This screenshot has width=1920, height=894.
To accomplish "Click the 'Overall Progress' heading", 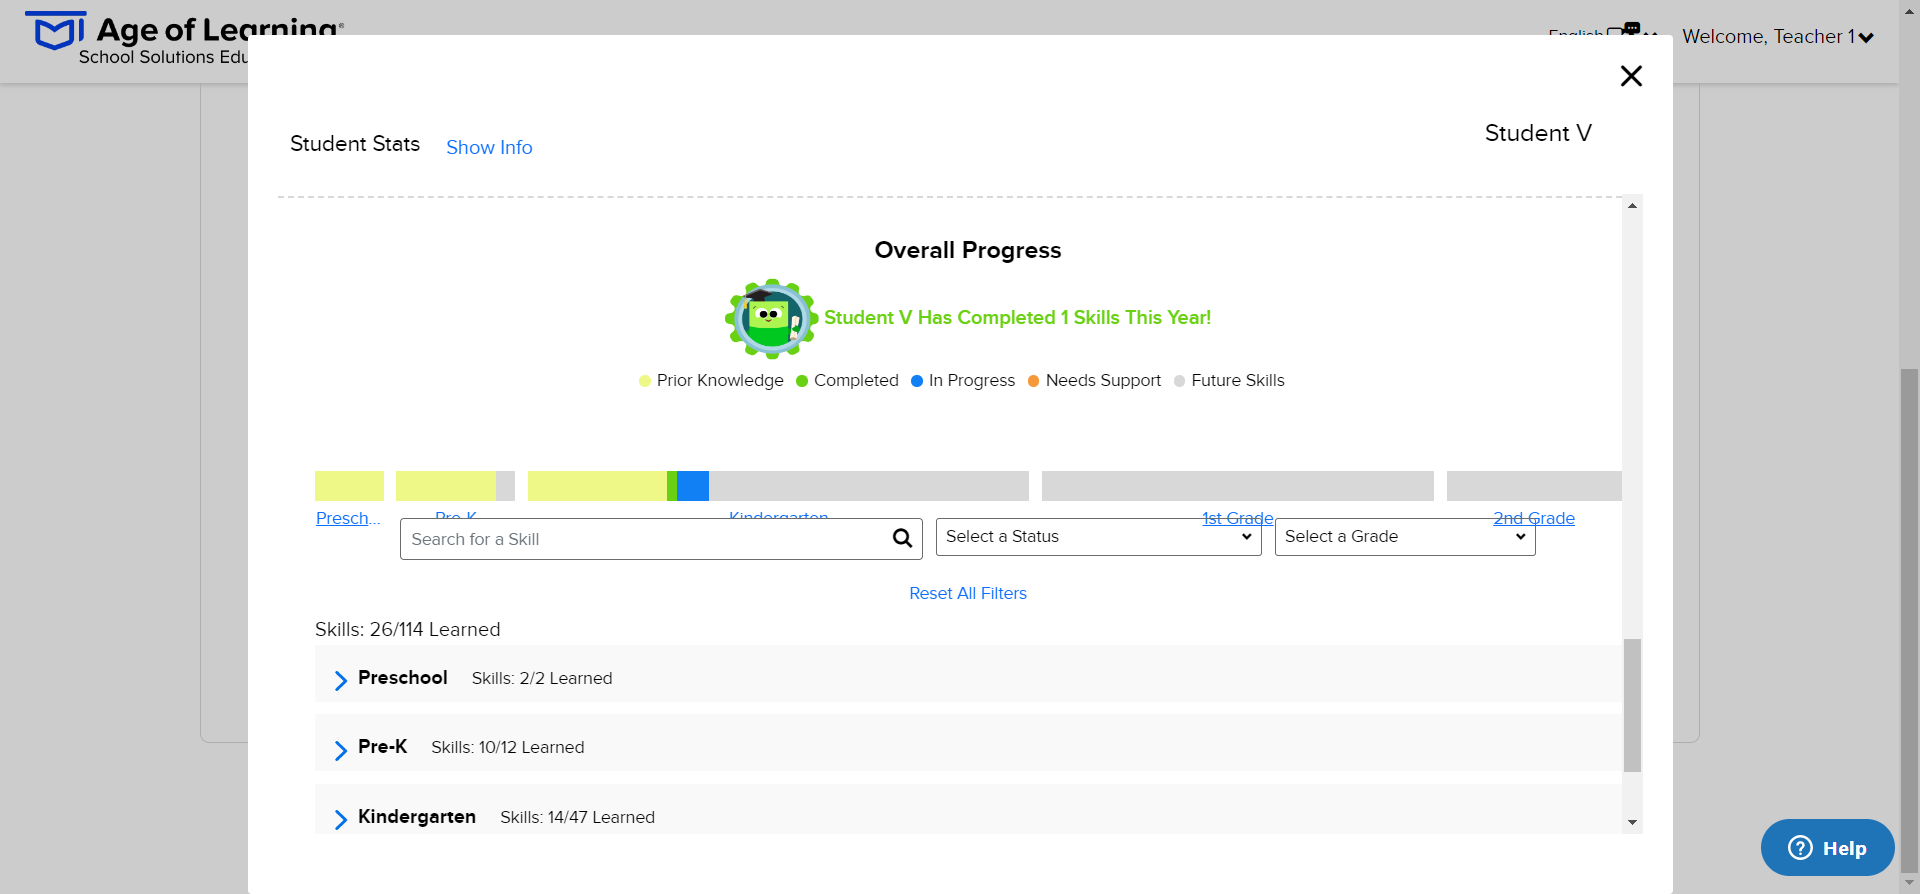I will pos(968,250).
